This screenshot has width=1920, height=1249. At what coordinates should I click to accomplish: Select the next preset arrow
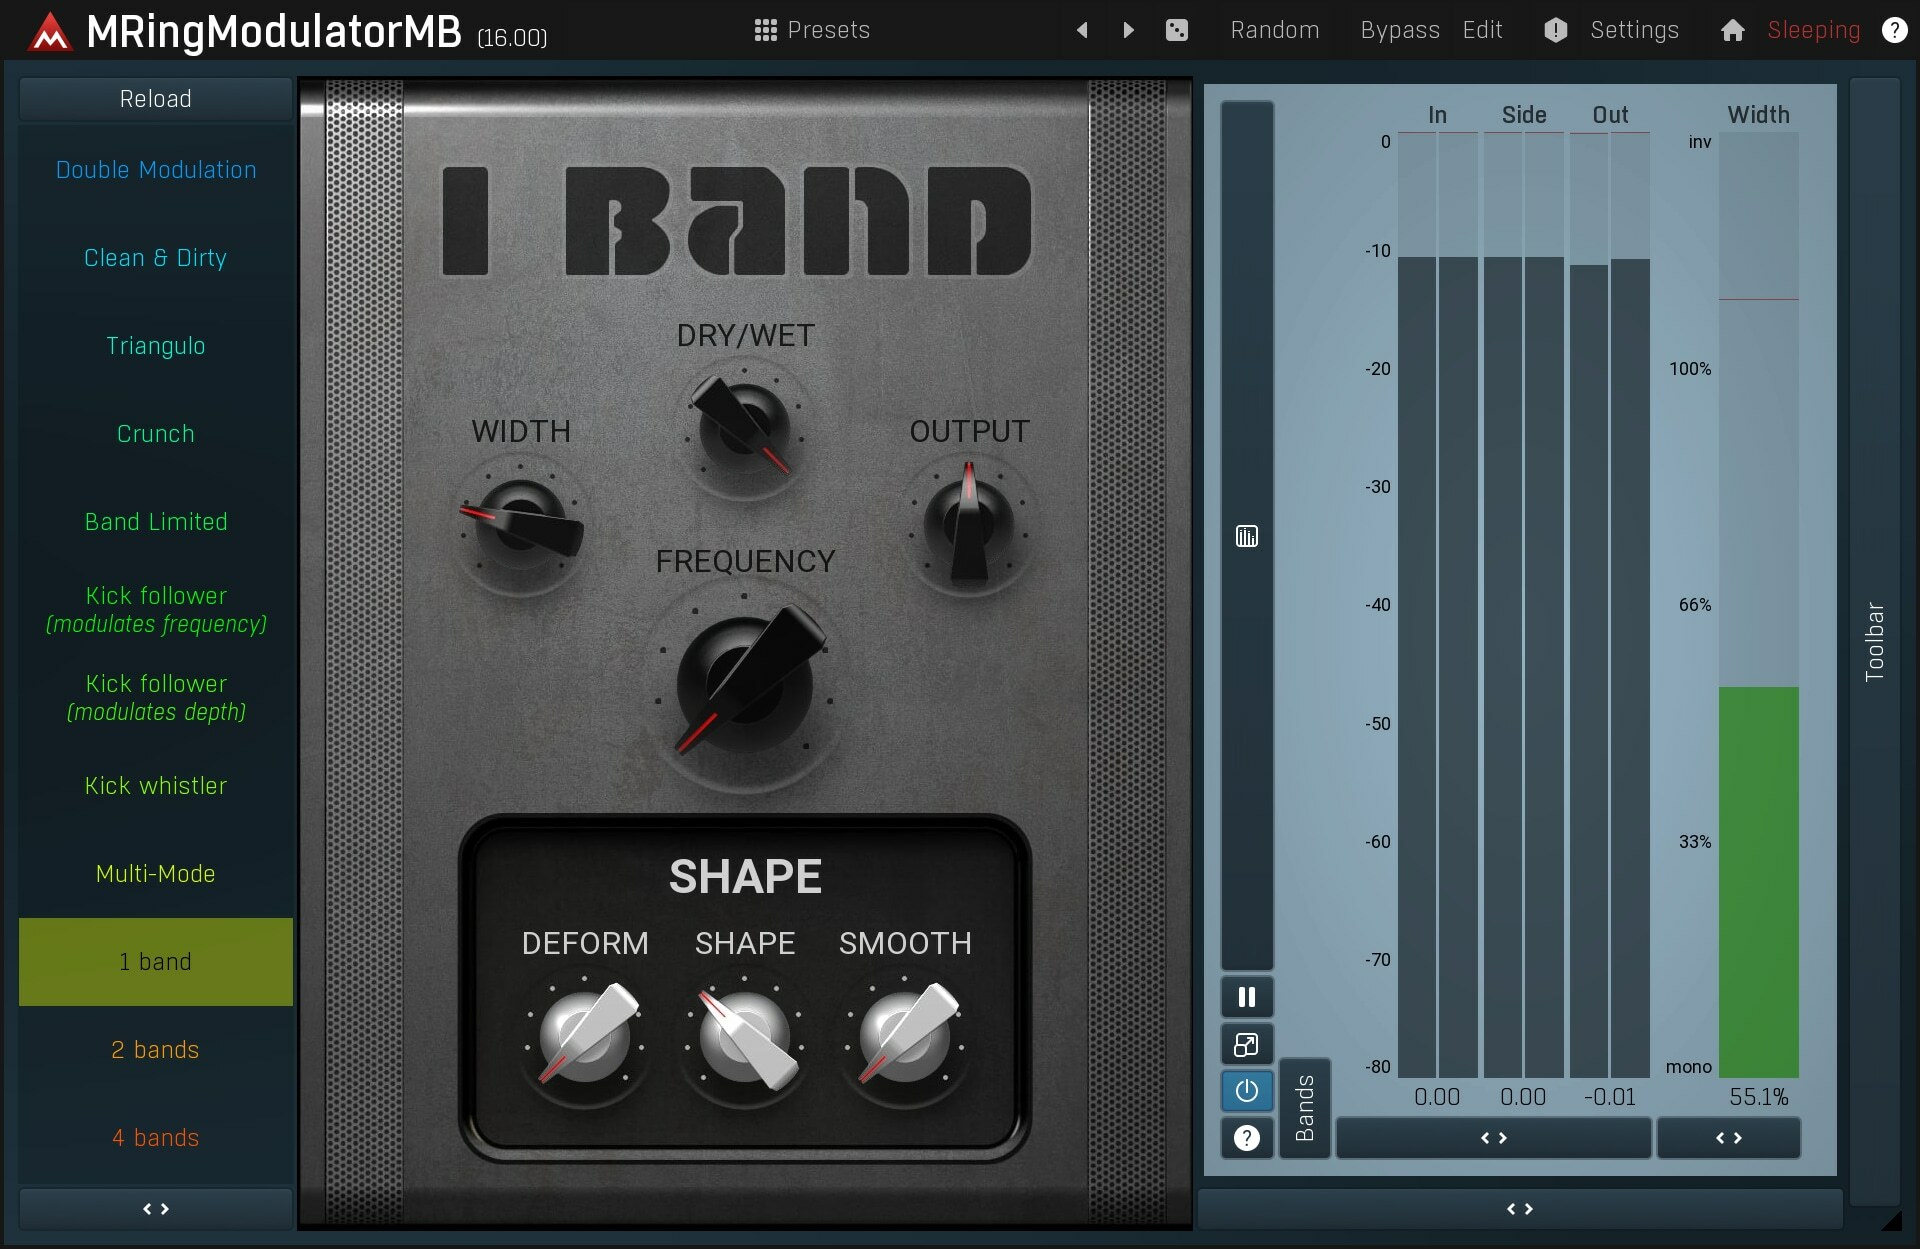[x=1128, y=30]
